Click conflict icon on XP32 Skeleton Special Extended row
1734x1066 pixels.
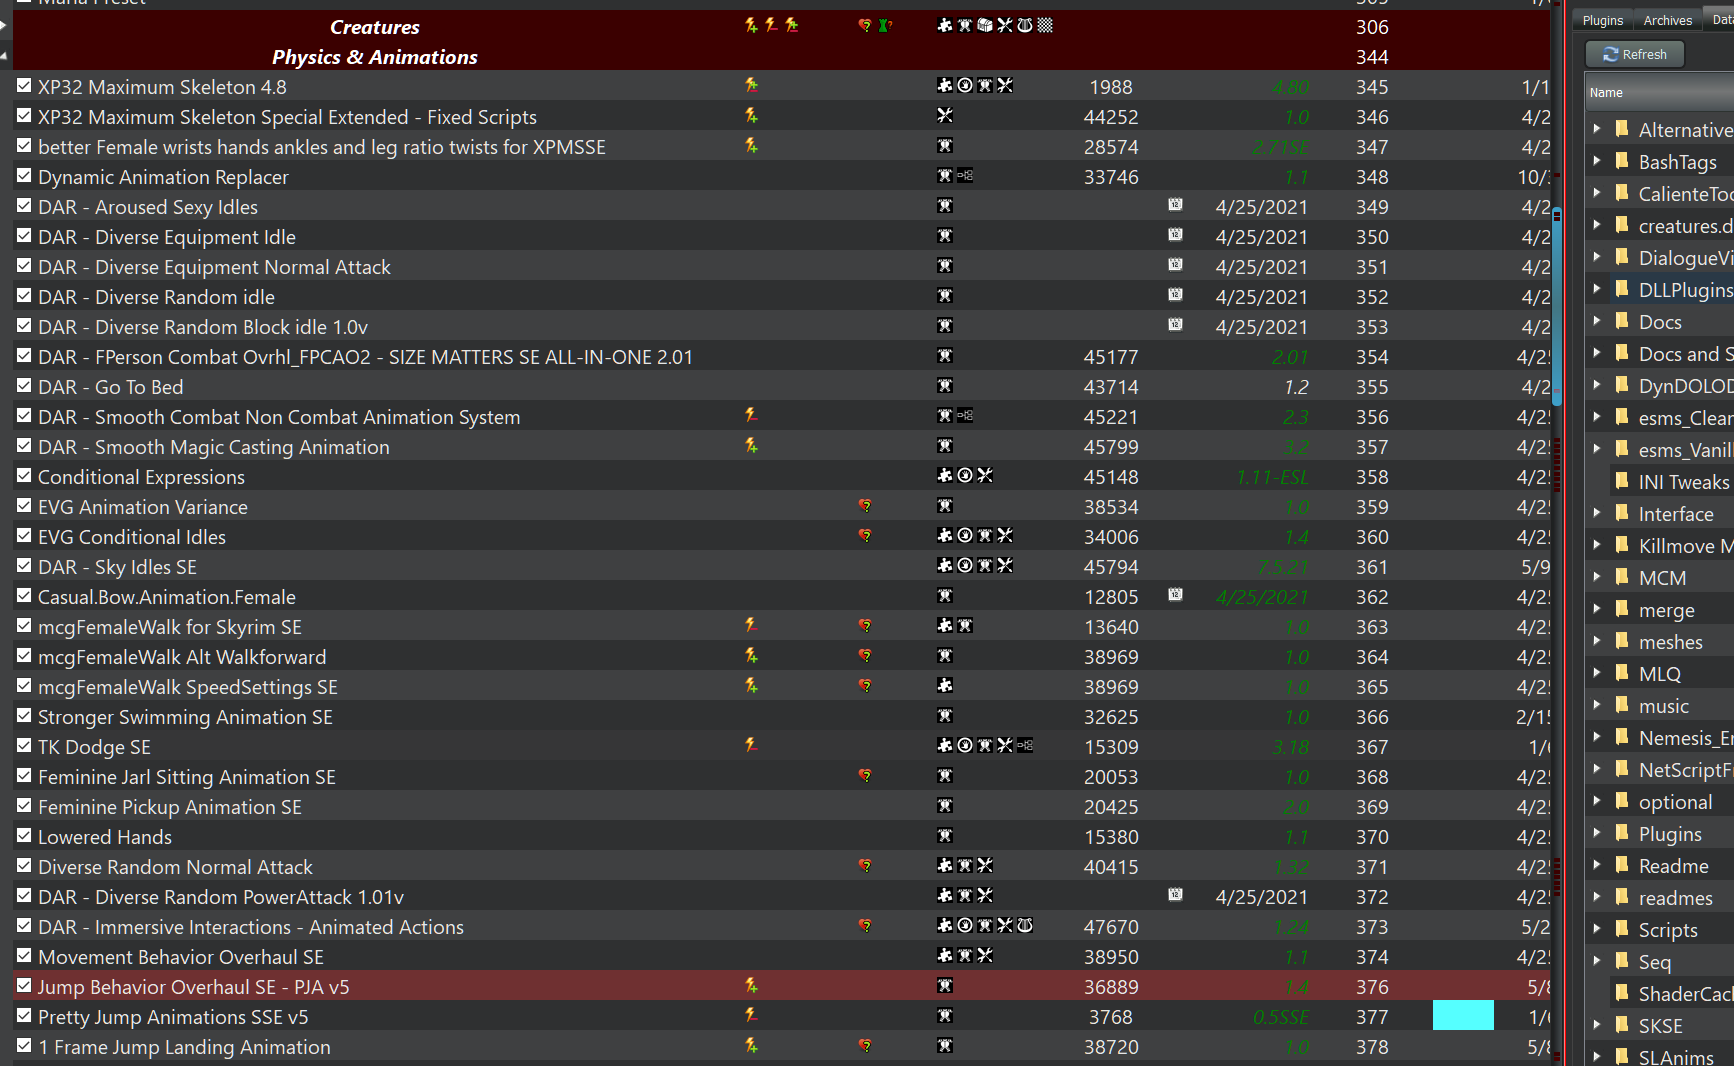[751, 116]
